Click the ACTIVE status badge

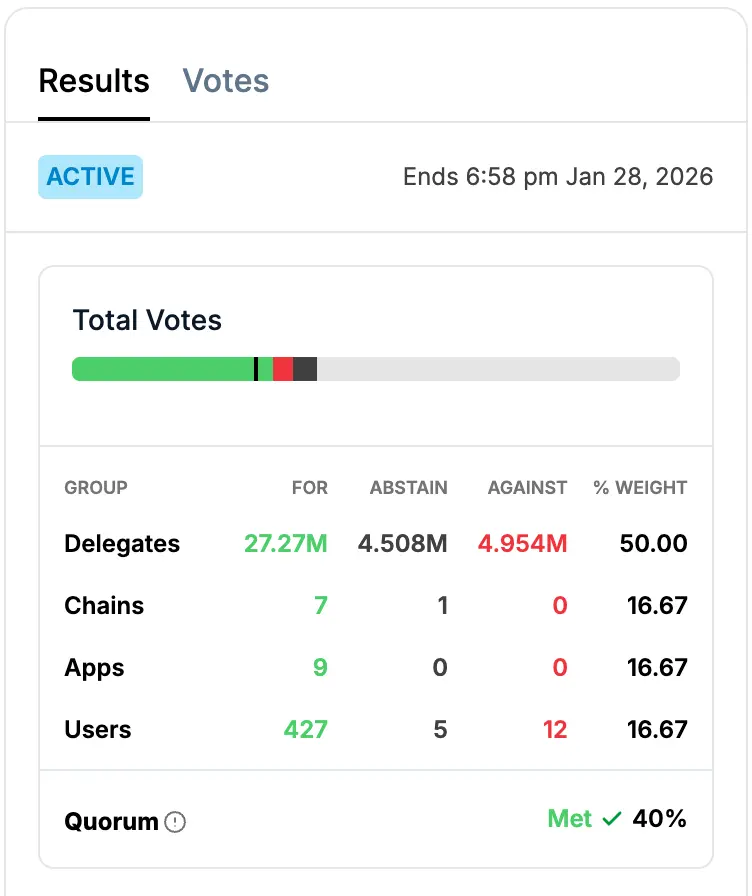click(90, 176)
